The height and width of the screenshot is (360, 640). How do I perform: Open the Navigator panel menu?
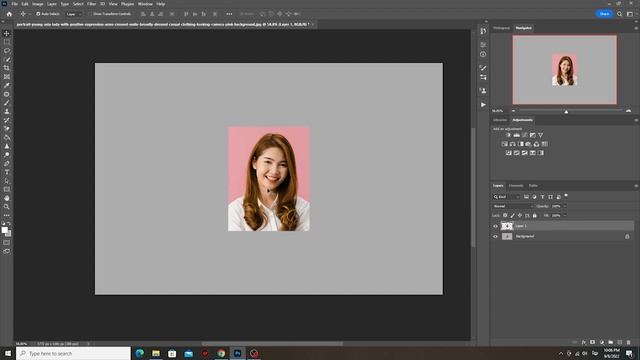(636, 28)
